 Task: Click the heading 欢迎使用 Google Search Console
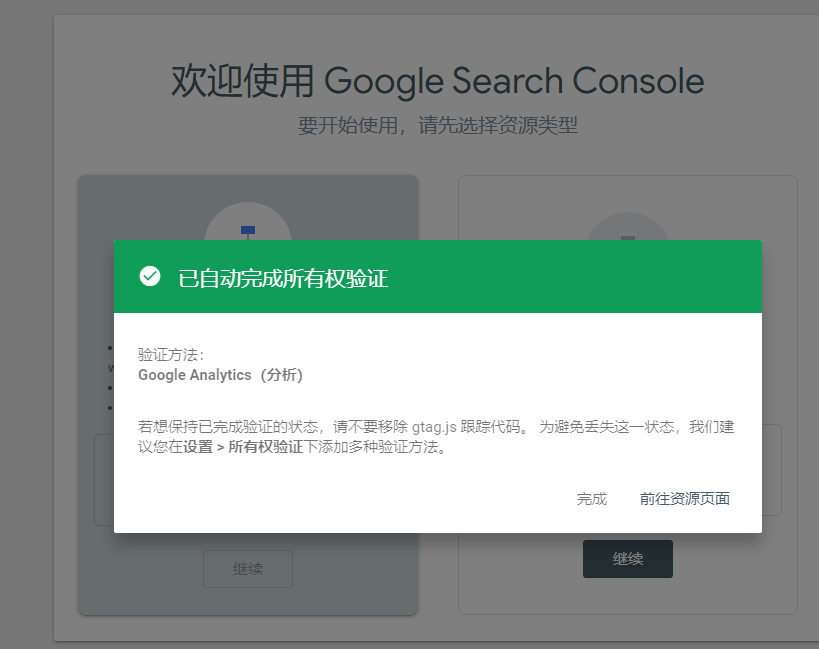pyautogui.click(x=438, y=81)
